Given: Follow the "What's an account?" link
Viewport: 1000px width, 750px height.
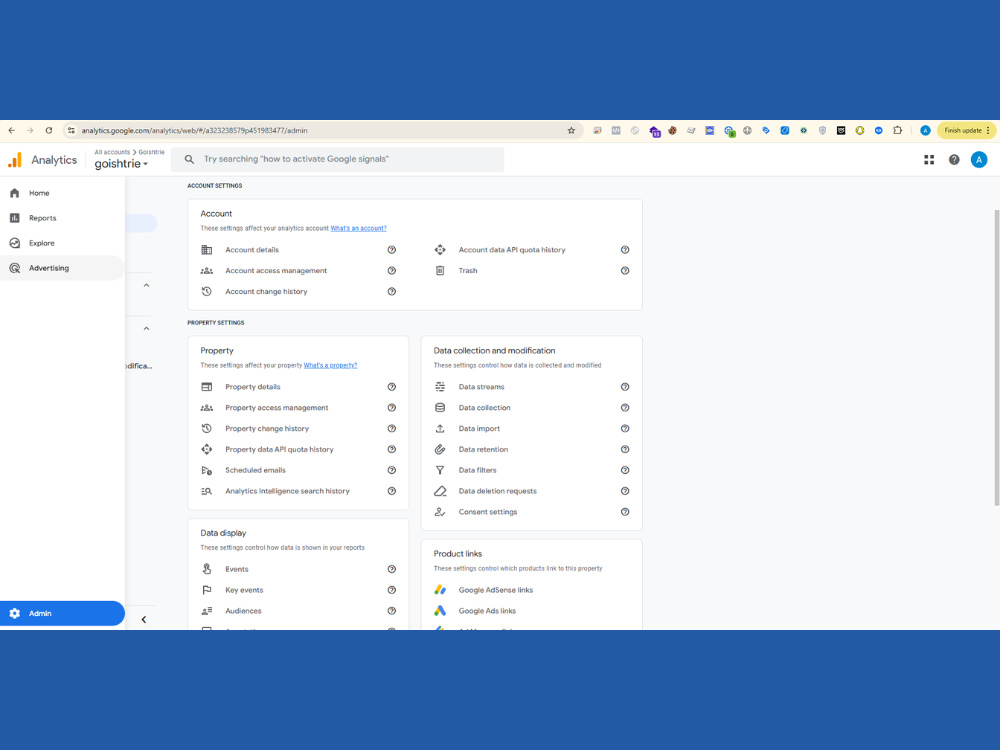Looking at the screenshot, I should [x=358, y=228].
